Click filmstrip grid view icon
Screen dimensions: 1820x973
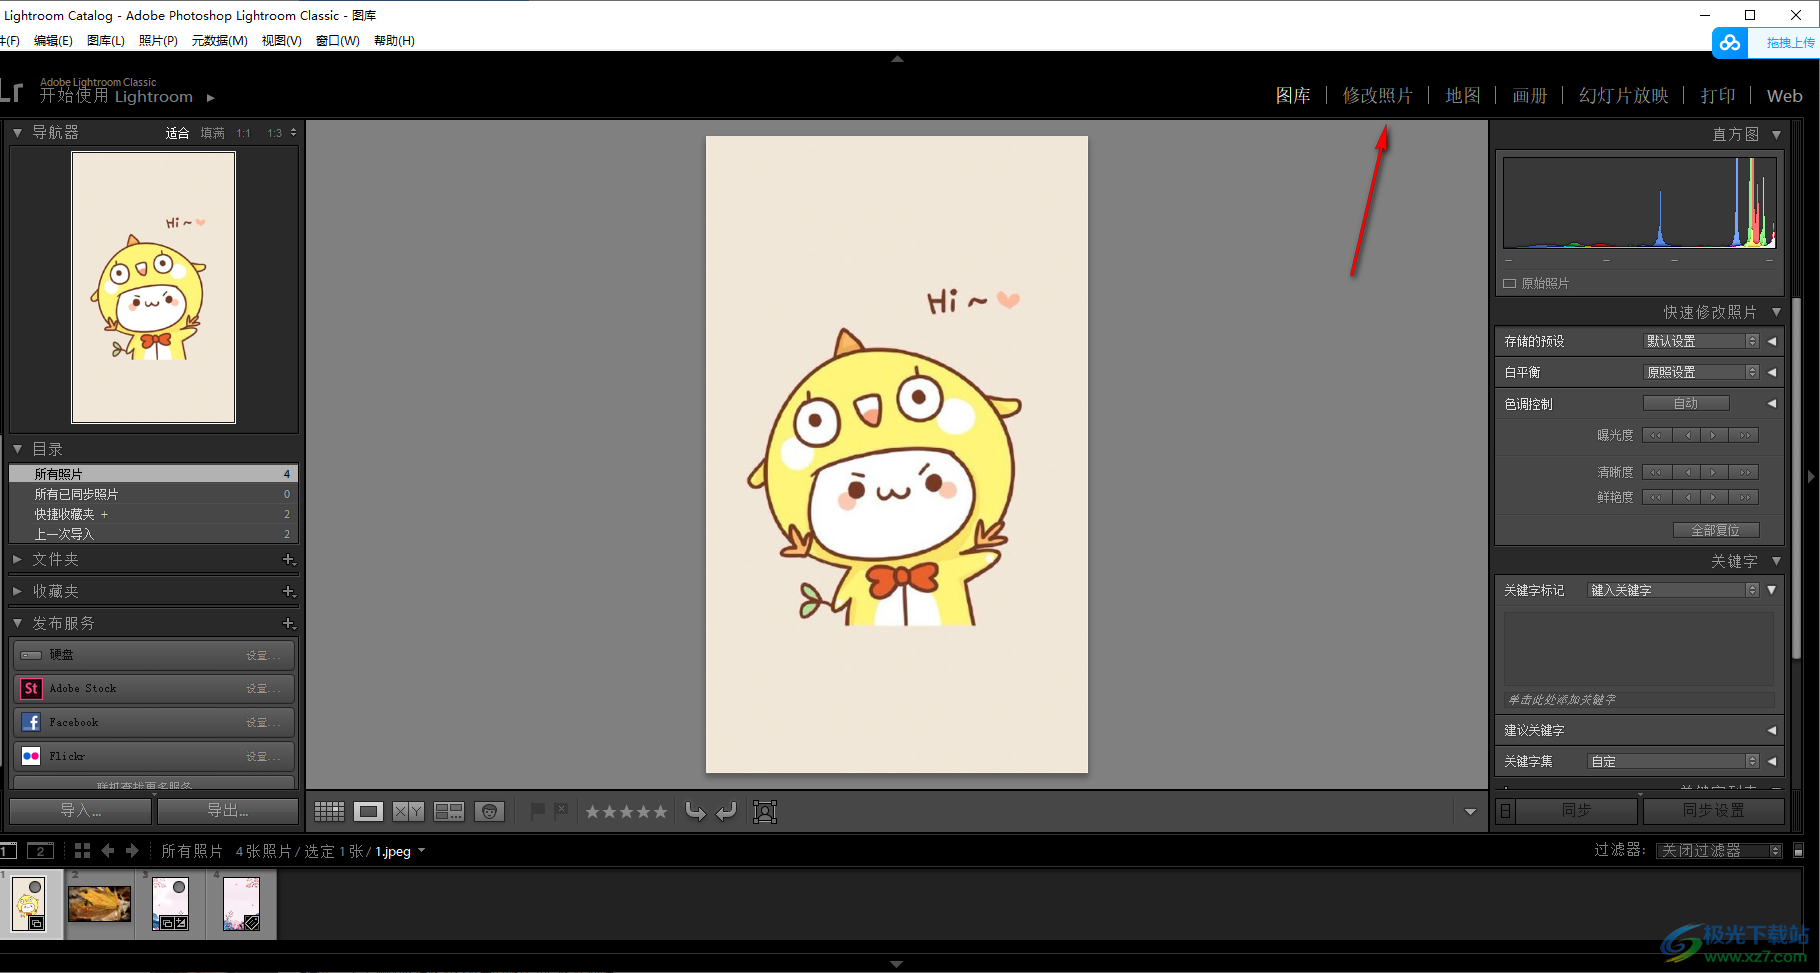pyautogui.click(x=82, y=851)
